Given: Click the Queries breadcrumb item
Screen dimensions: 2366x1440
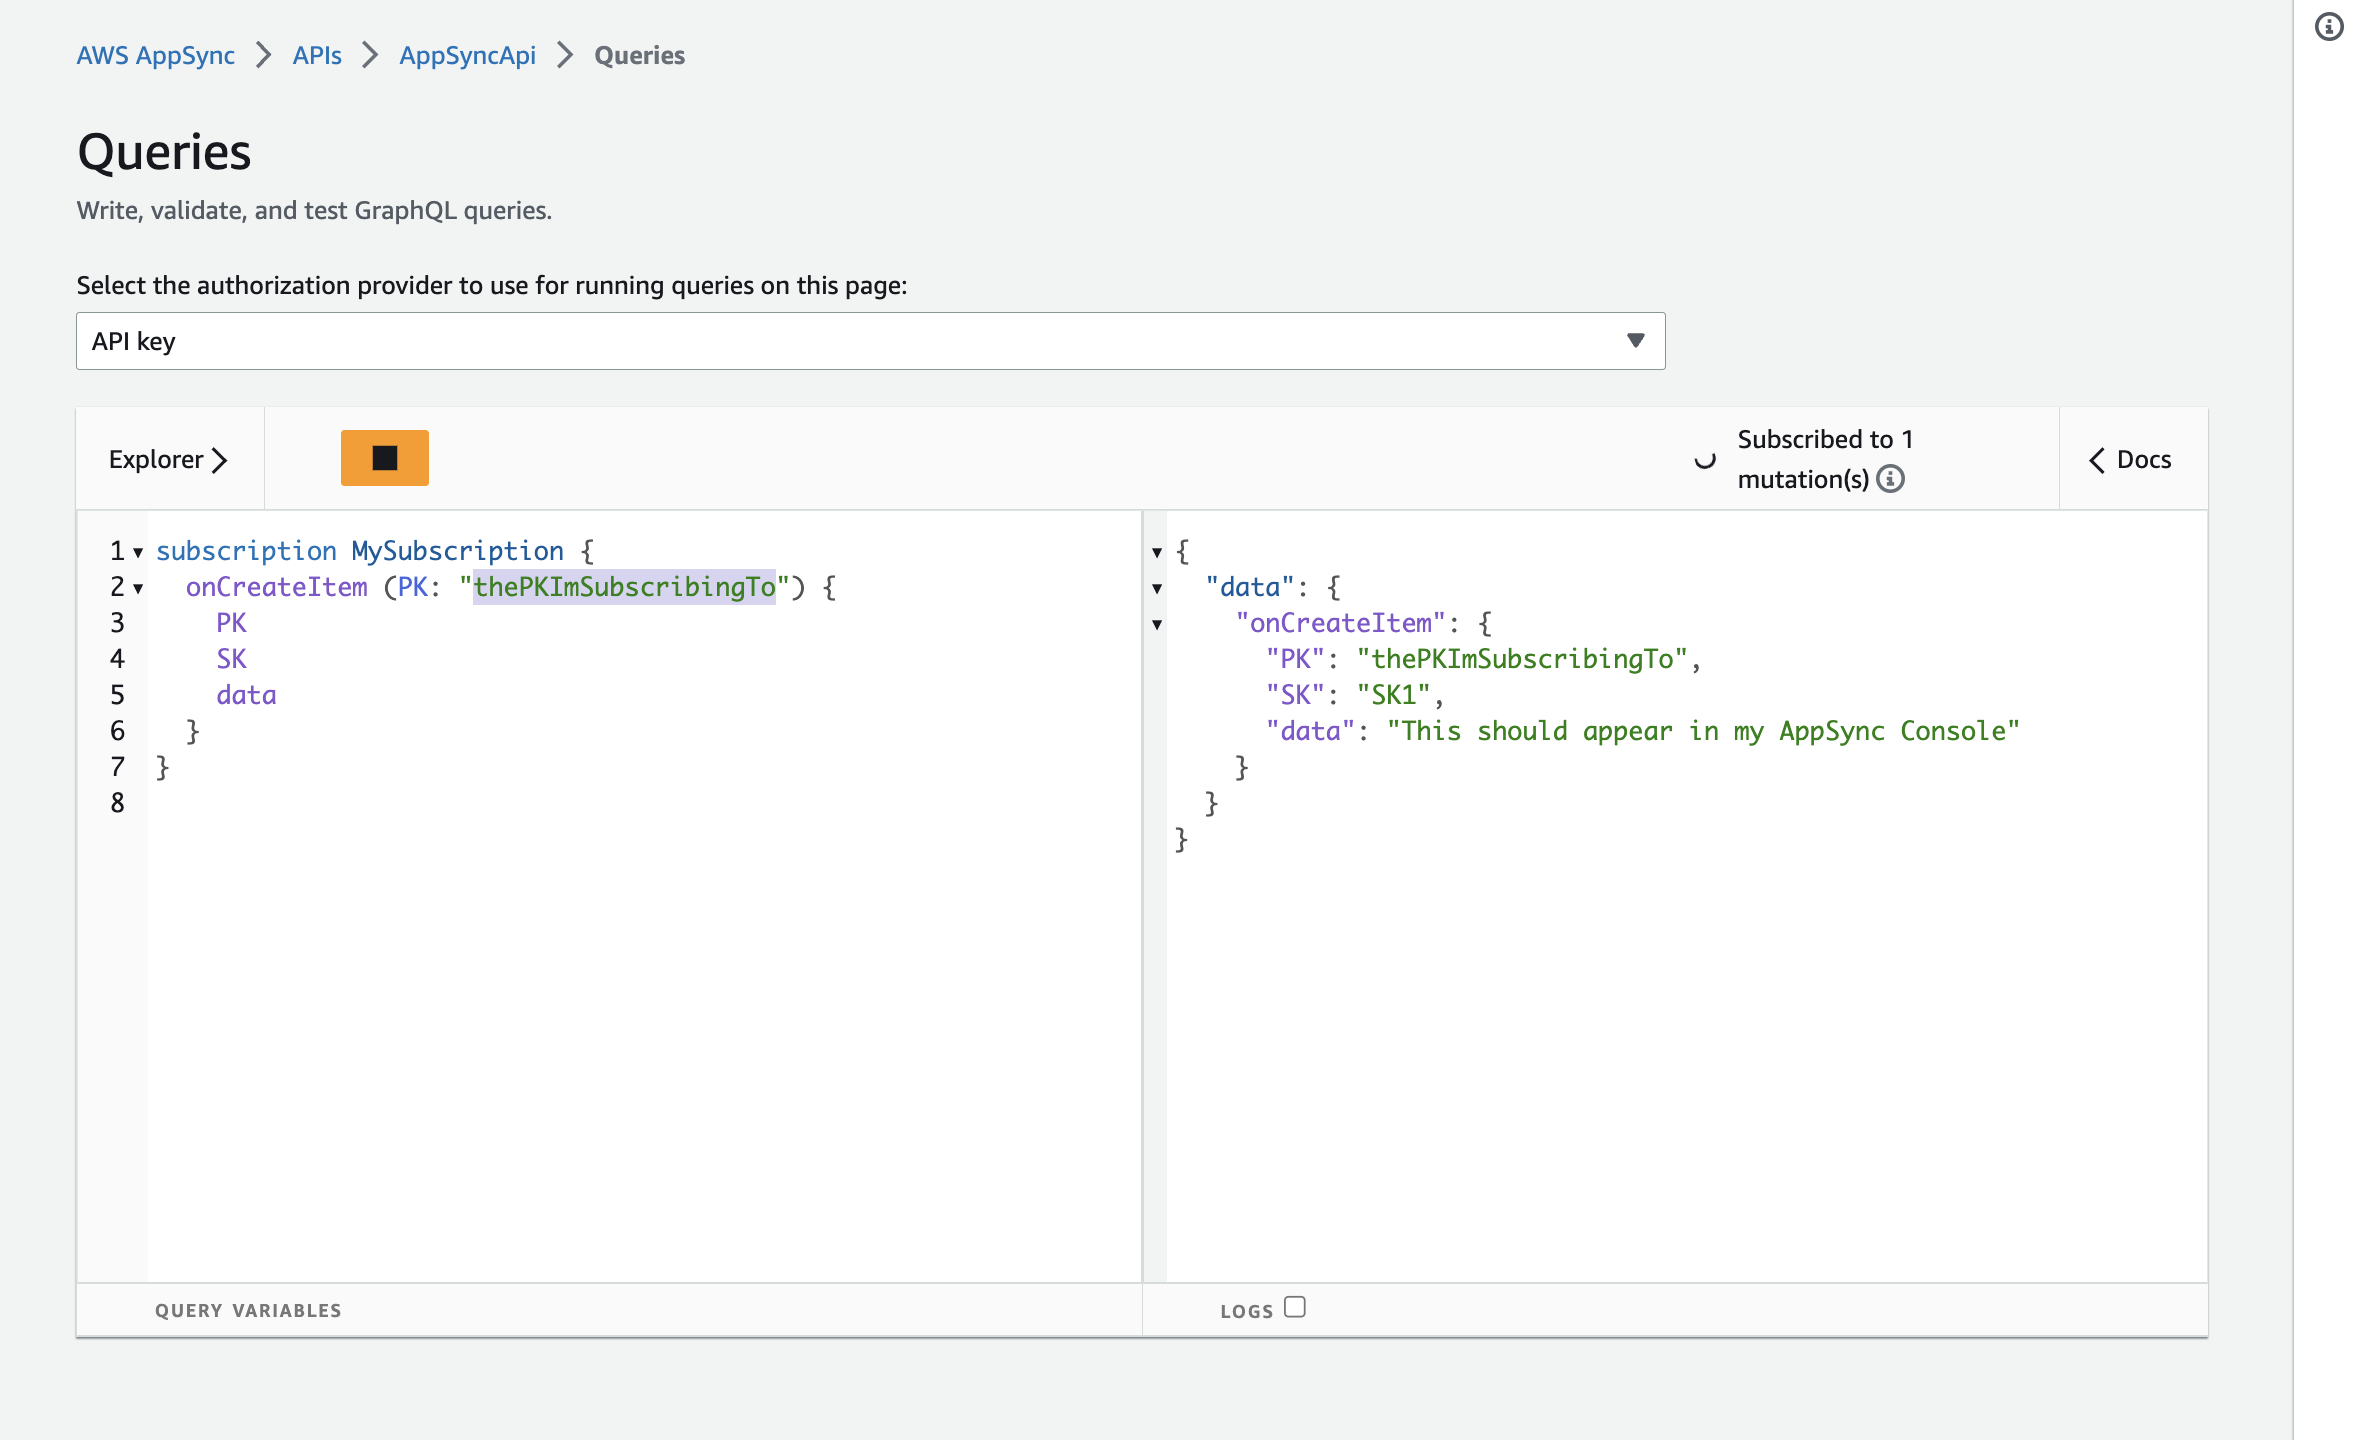Looking at the screenshot, I should 640,55.
